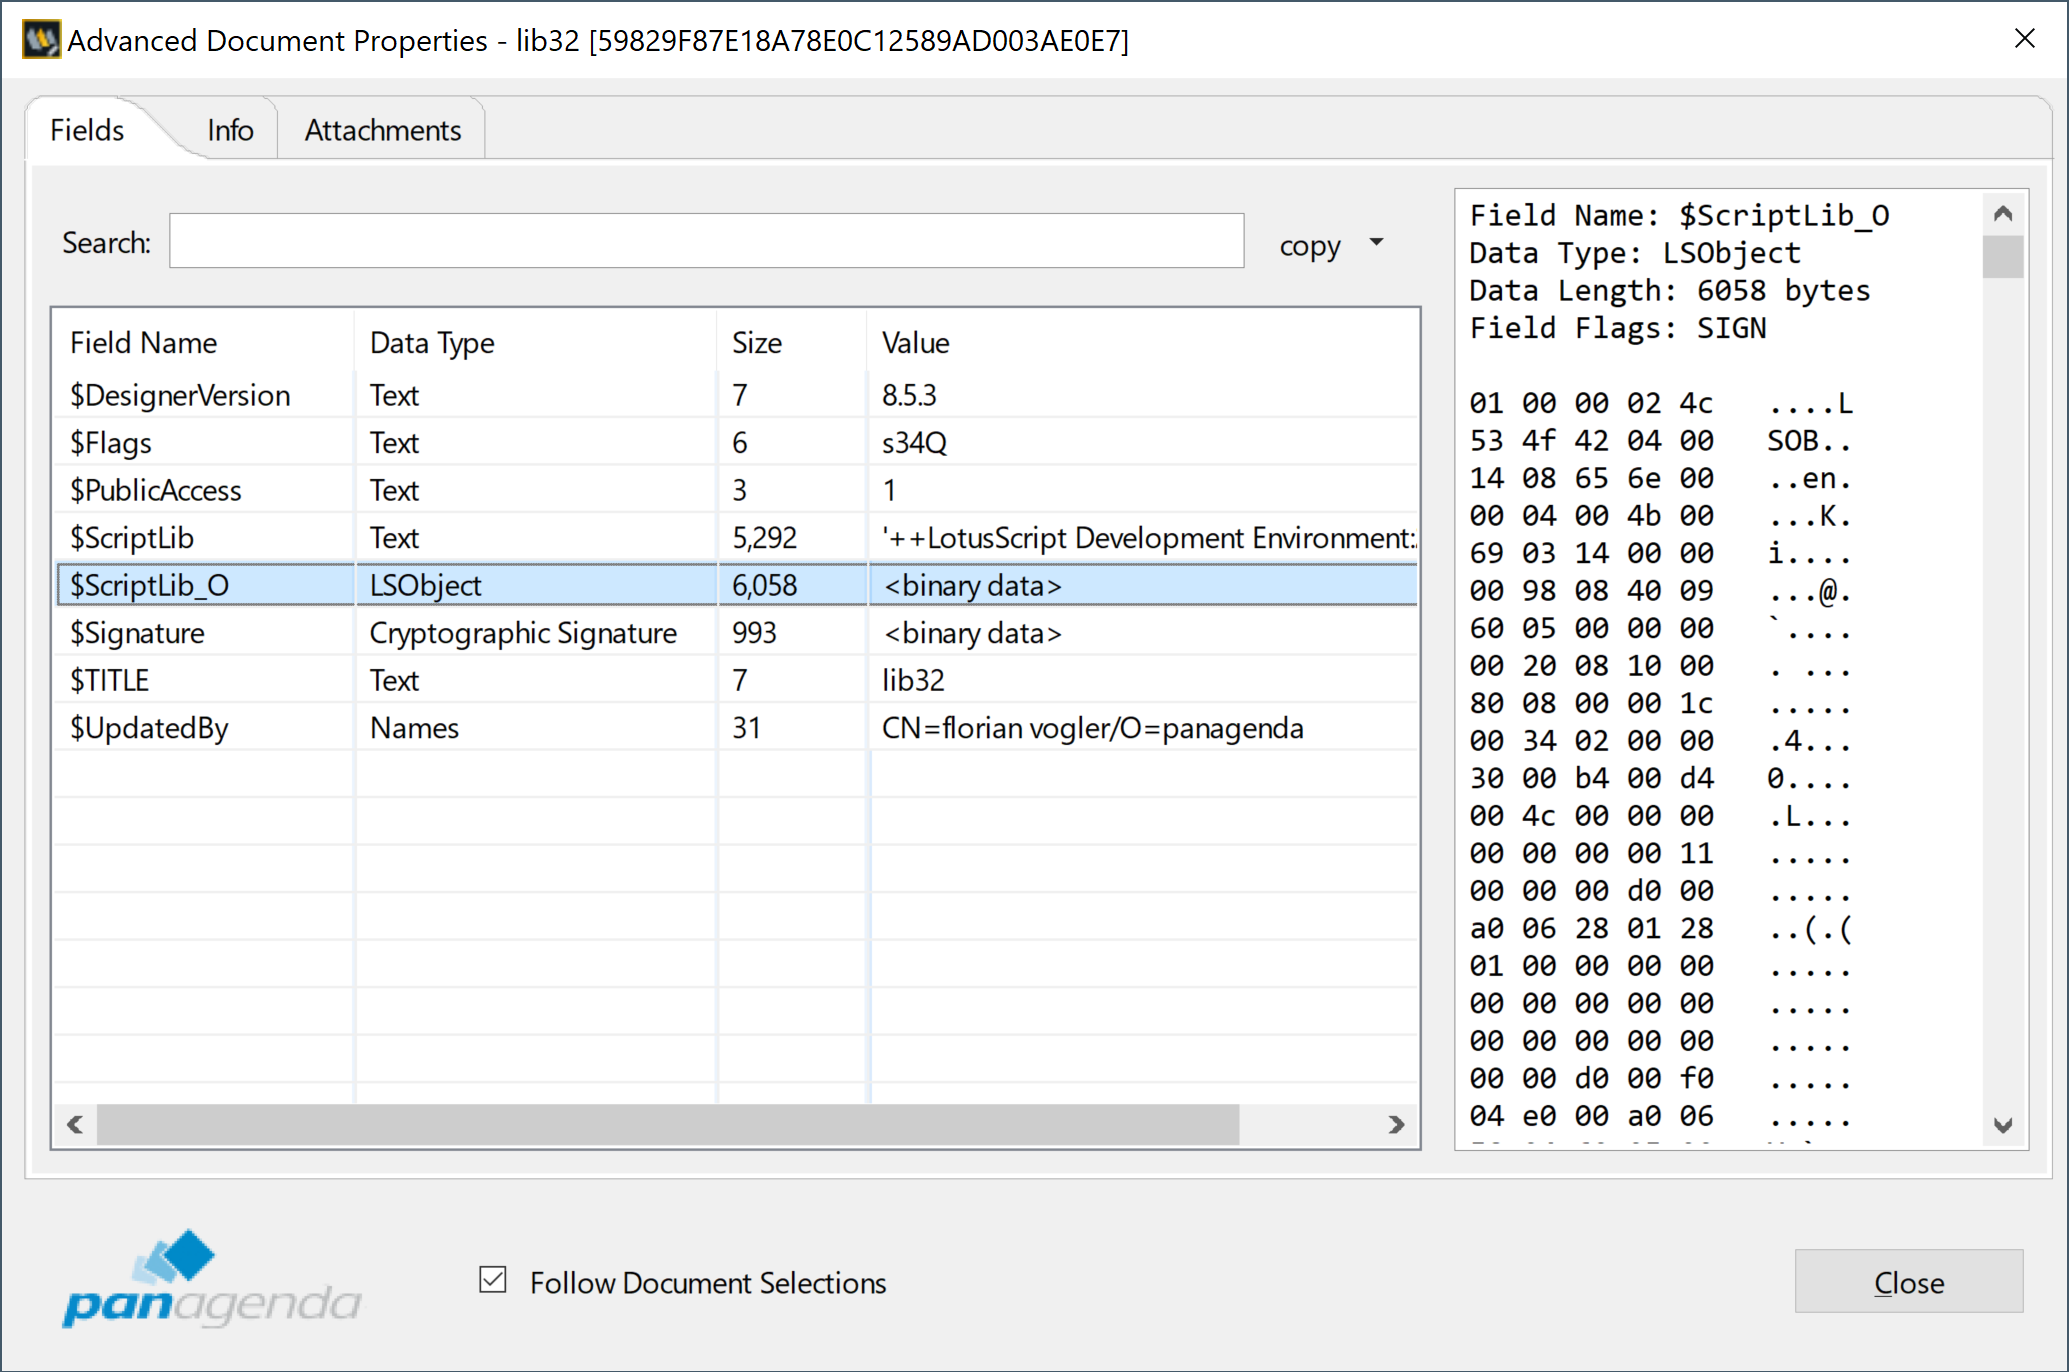Select the Fields tab
The image size is (2069, 1372).
click(87, 130)
